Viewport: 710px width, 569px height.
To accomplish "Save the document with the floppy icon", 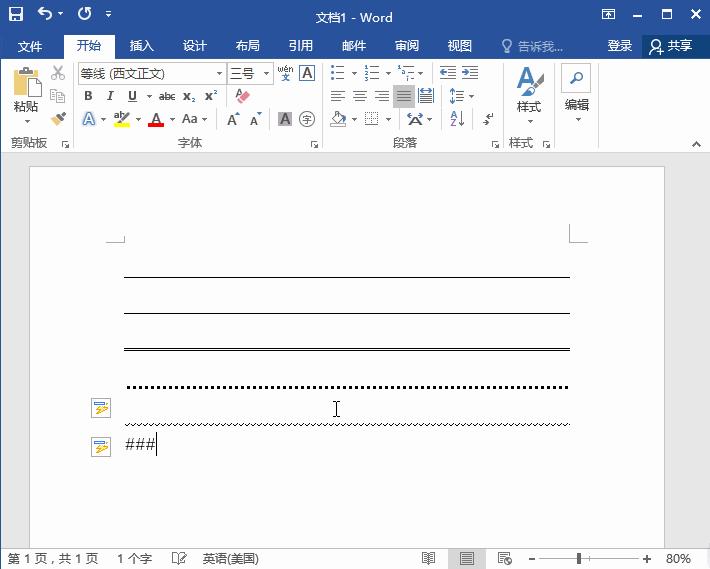I will pos(15,14).
